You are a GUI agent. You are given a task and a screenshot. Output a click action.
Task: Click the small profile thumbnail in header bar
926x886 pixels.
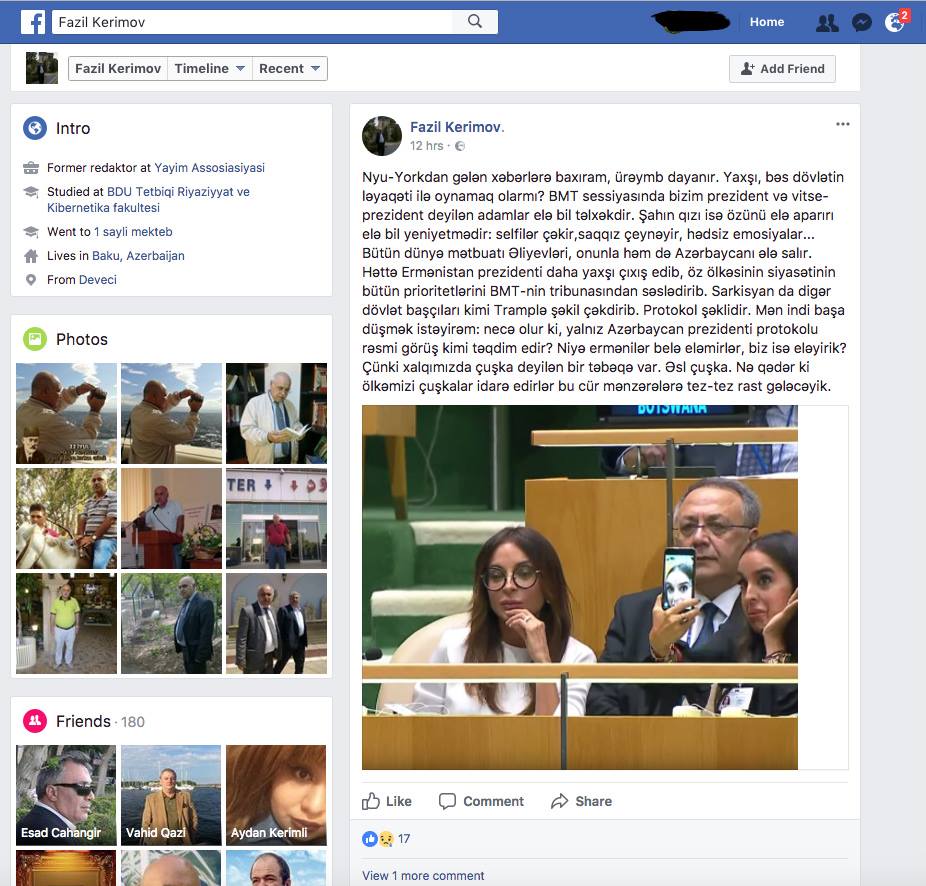coord(42,68)
